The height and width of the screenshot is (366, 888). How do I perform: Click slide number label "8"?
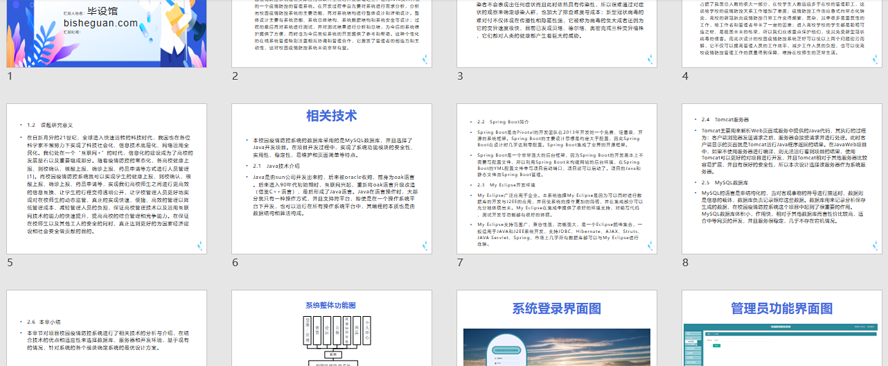pos(685,262)
